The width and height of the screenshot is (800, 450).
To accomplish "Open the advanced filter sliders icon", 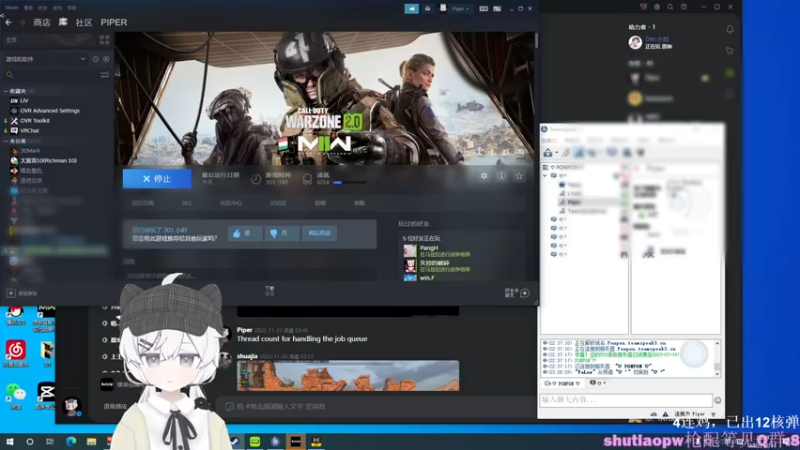I will 105,75.
